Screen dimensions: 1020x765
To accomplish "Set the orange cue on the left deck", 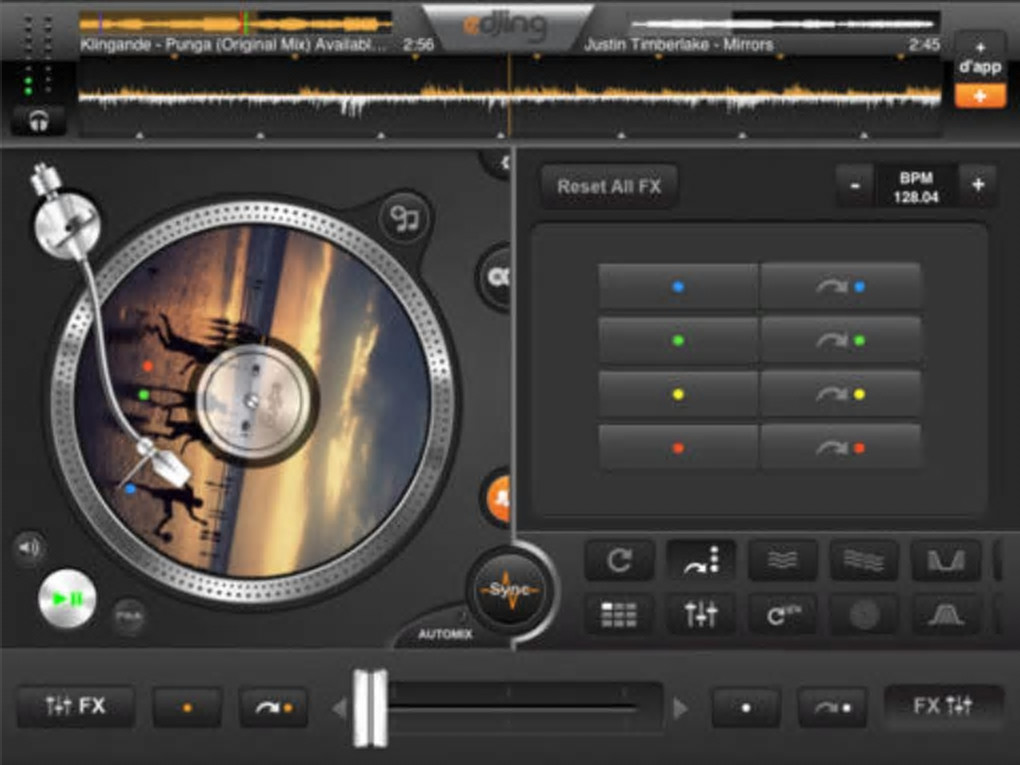I will 187,707.
